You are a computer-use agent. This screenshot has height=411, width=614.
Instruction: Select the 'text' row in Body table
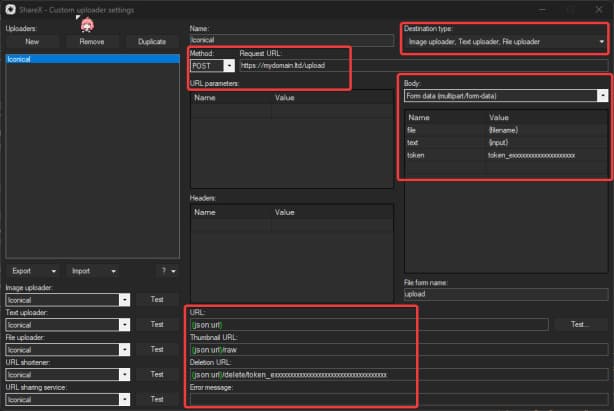click(x=506, y=142)
